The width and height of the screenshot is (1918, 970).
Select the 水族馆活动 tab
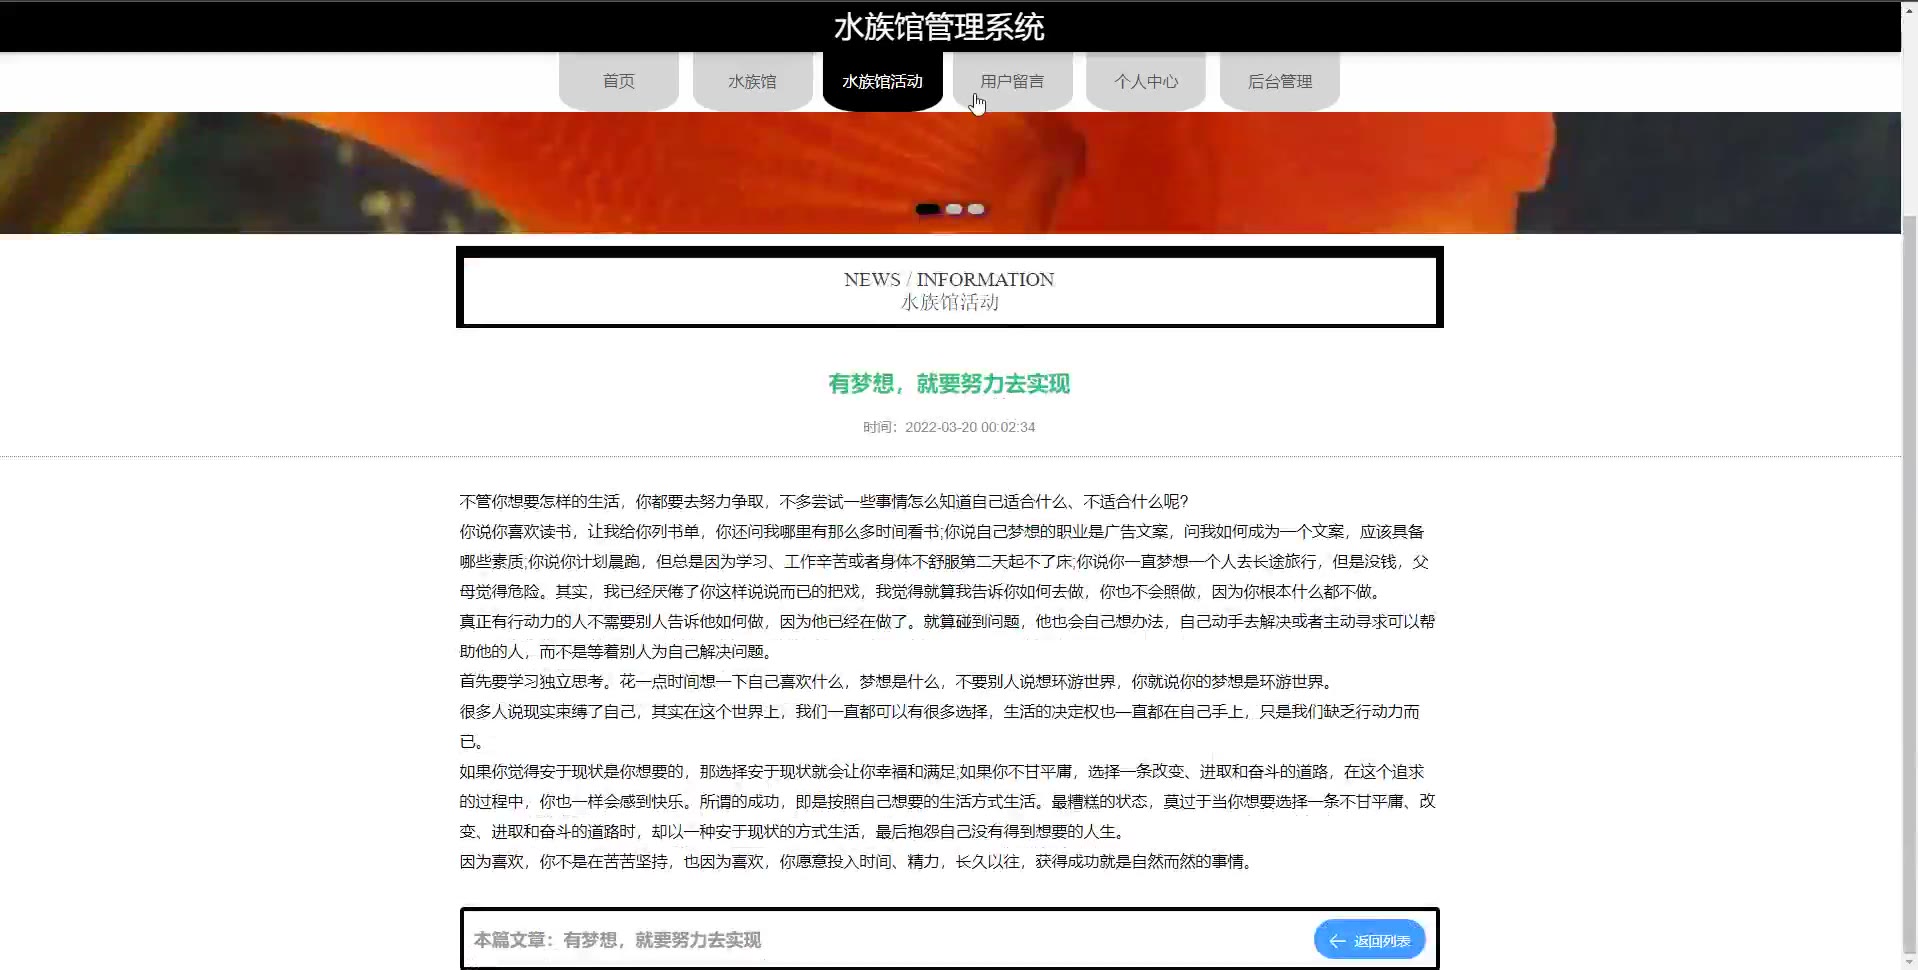tap(882, 81)
